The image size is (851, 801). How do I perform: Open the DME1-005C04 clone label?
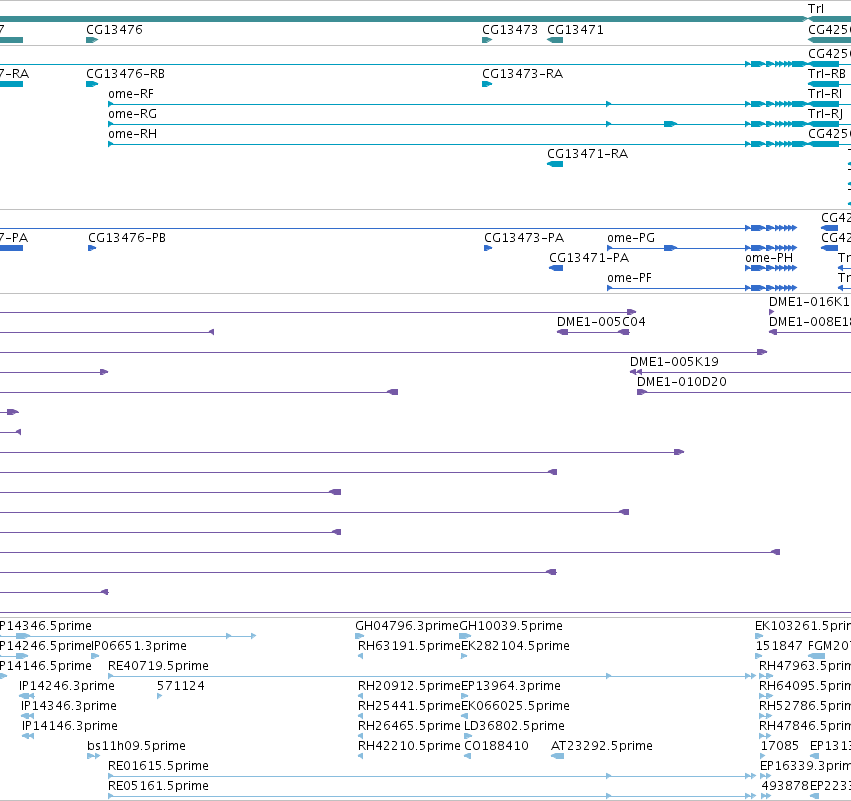pos(601,322)
